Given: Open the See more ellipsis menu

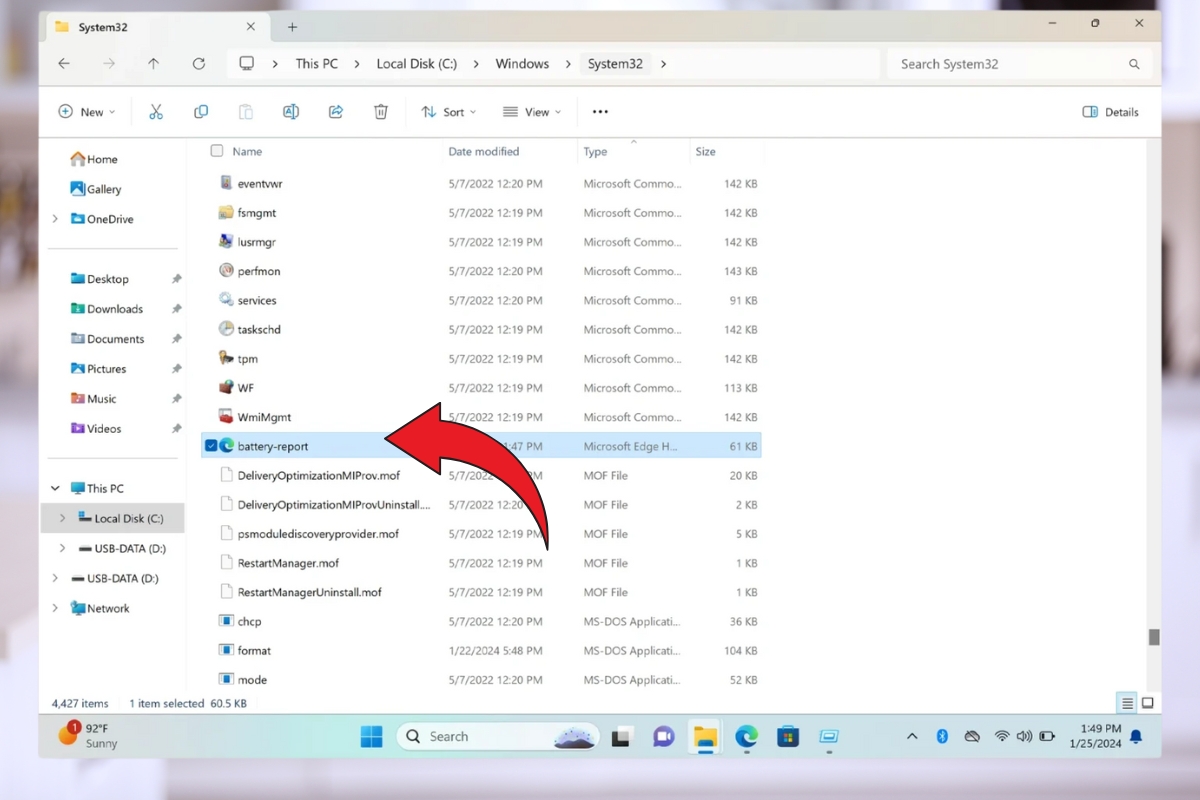Looking at the screenshot, I should point(600,112).
